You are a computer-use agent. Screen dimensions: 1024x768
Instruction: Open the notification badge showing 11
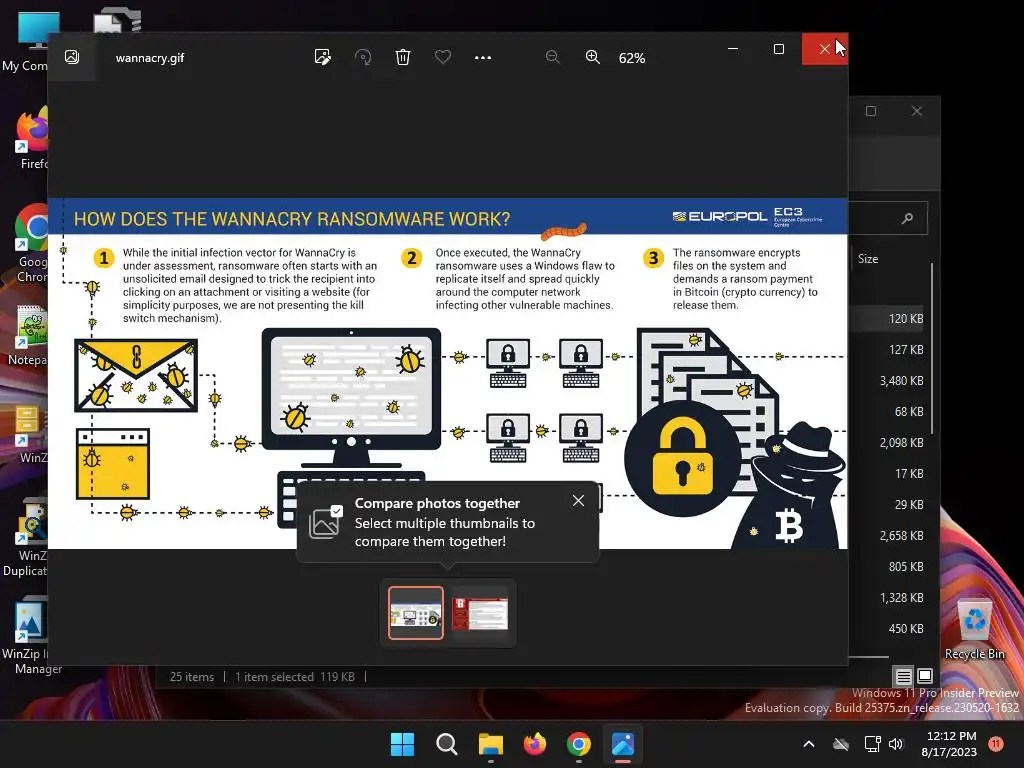click(995, 744)
